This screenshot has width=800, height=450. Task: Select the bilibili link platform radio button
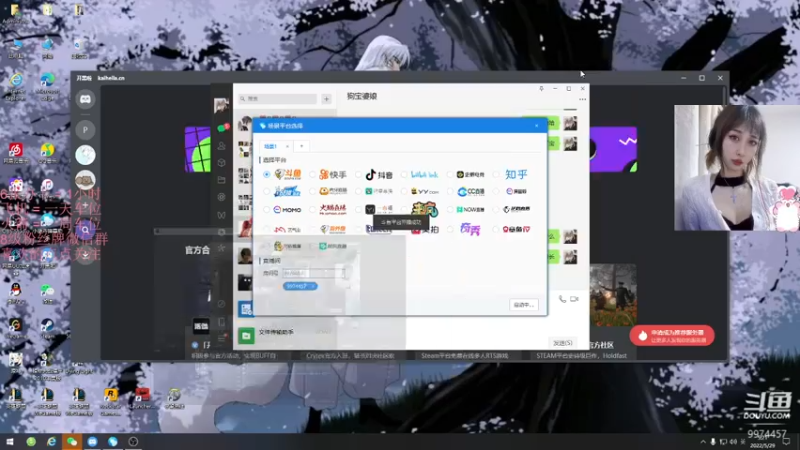[x=404, y=174]
